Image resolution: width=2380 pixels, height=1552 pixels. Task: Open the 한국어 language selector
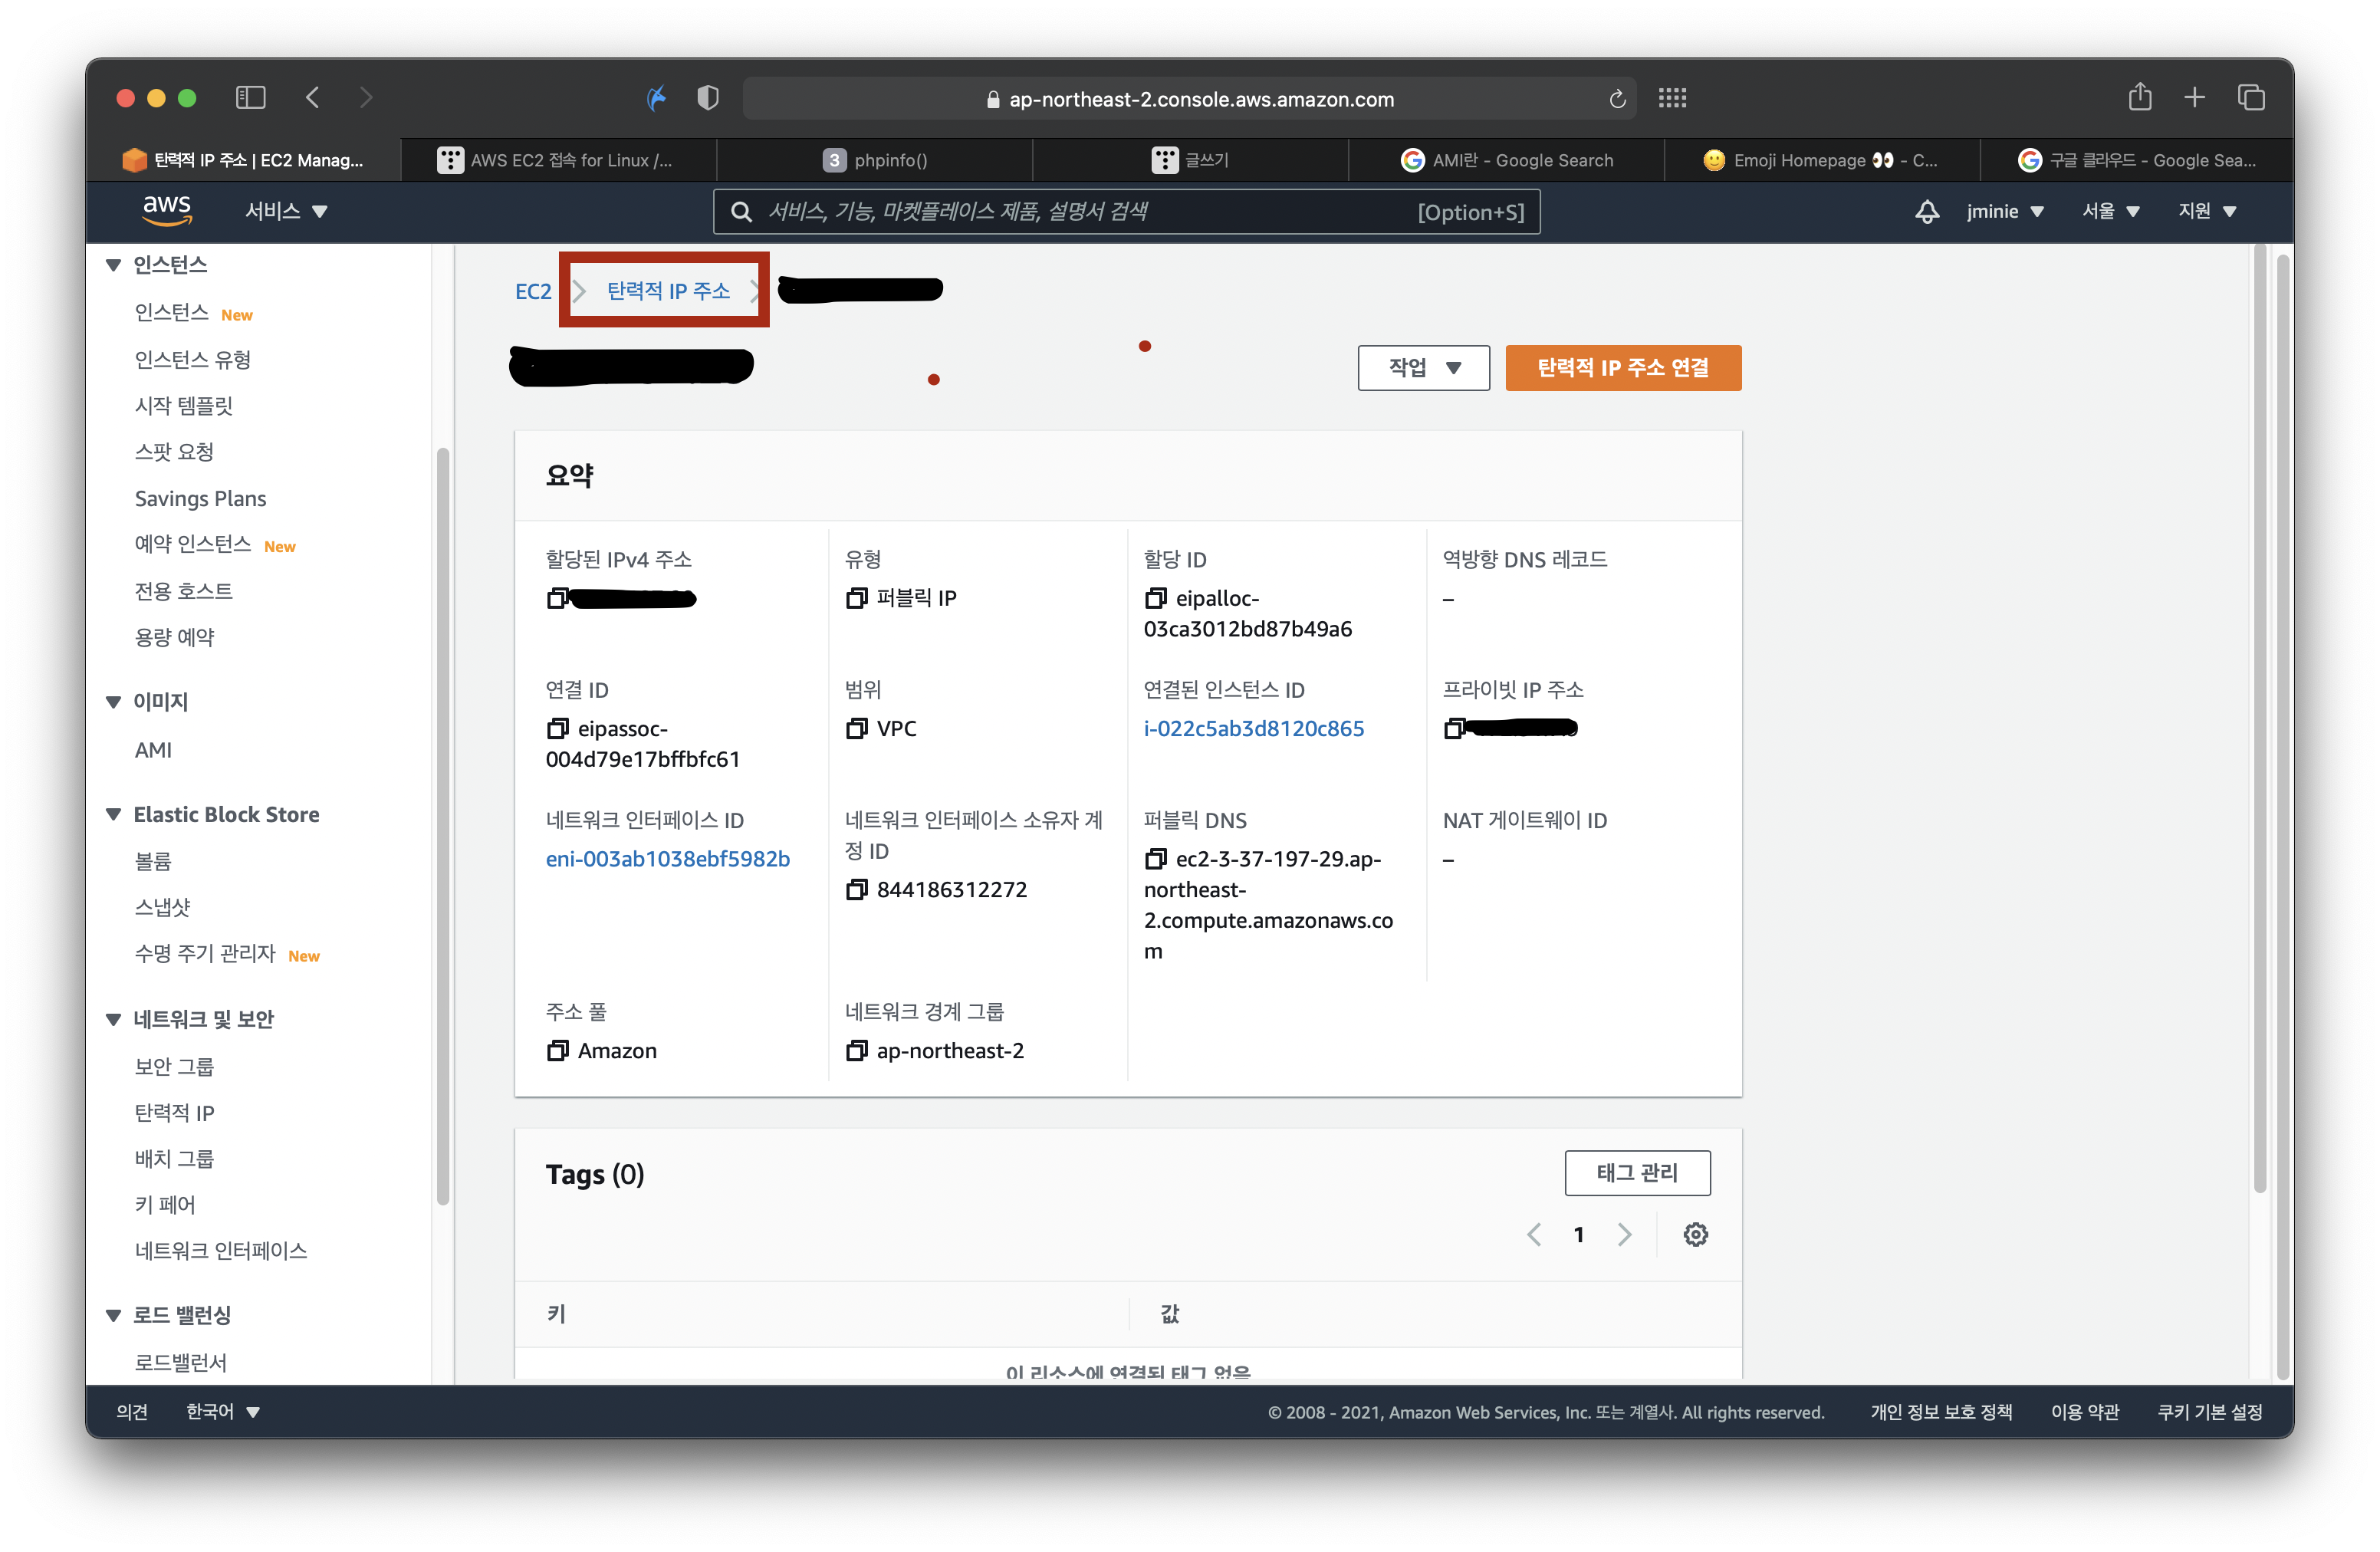[222, 1411]
